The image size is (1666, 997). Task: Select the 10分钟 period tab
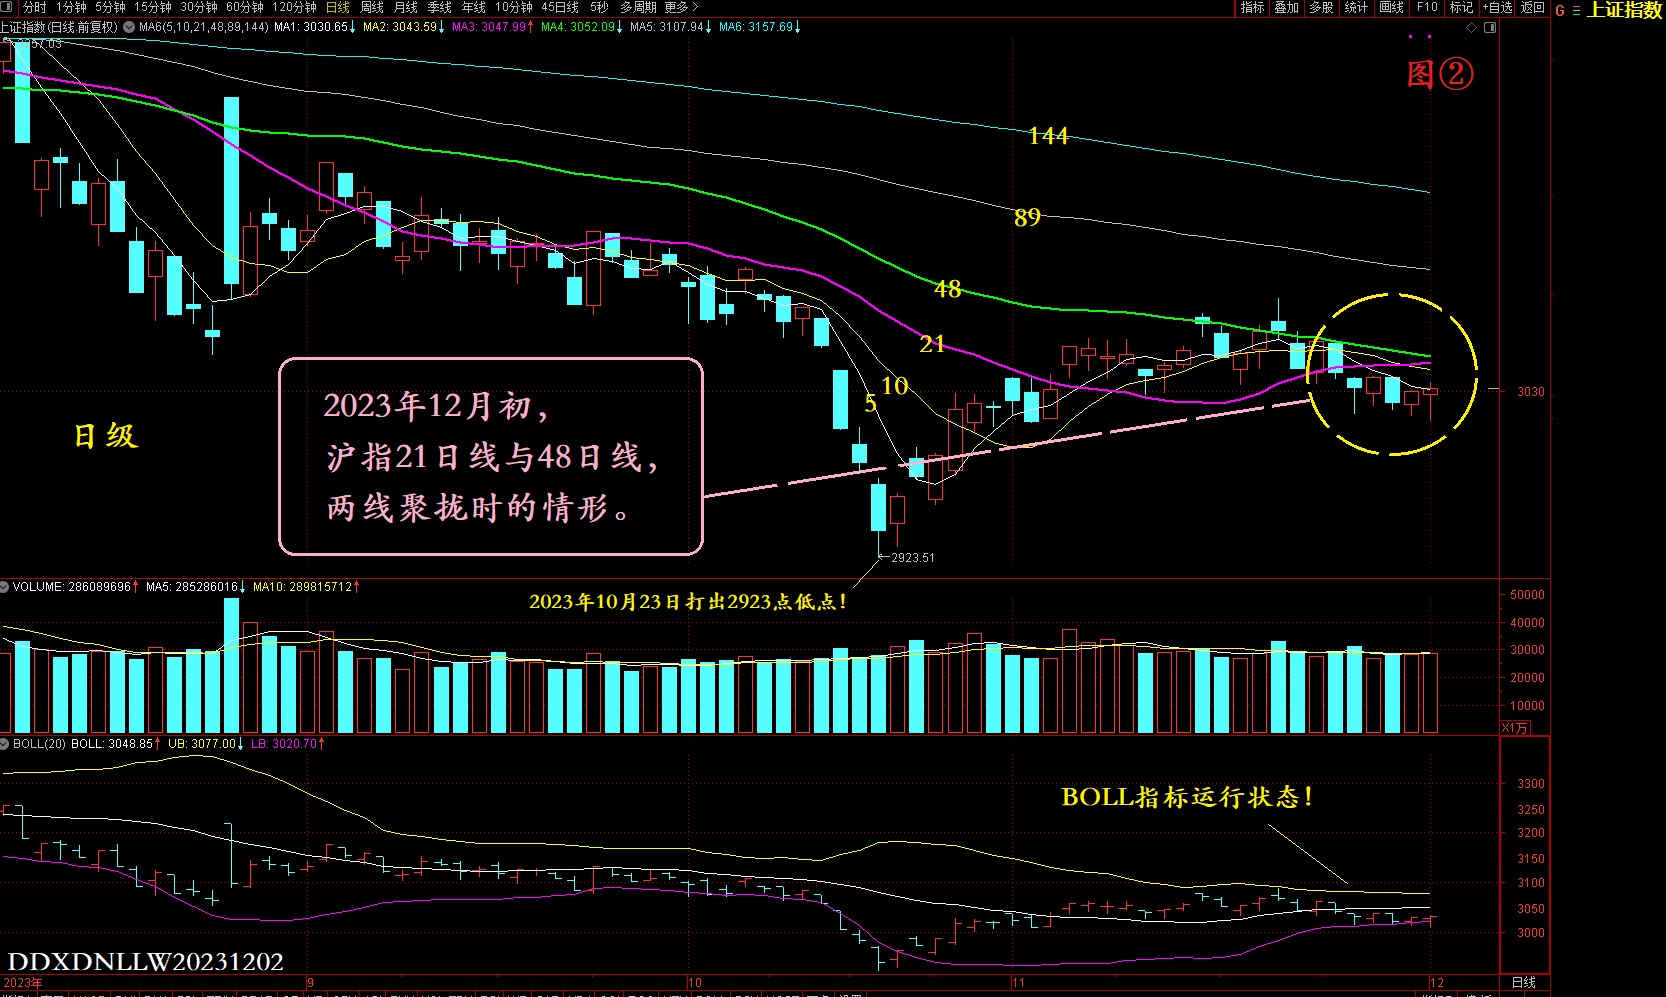(x=514, y=7)
